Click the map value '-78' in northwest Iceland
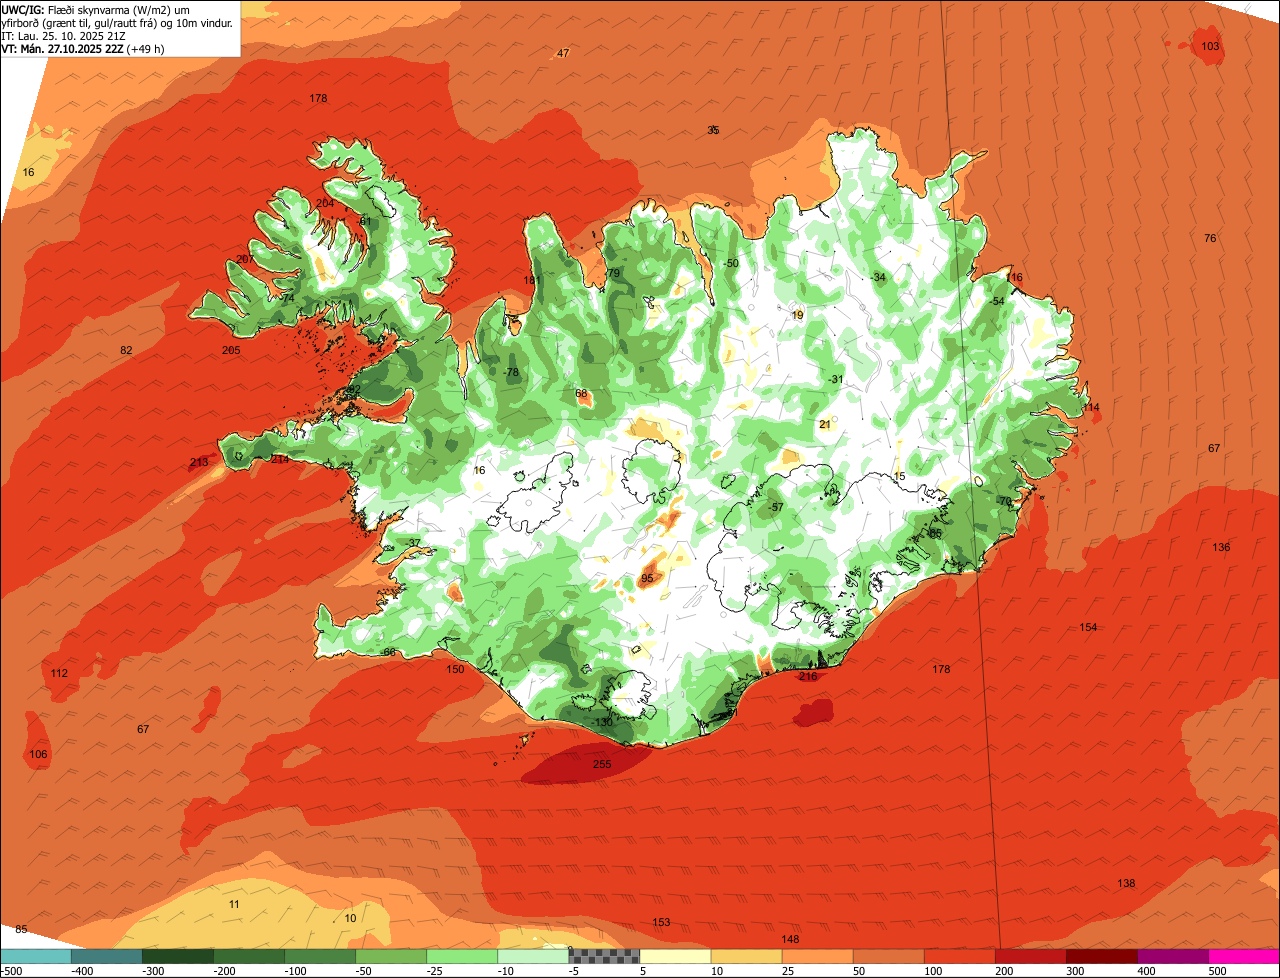This screenshot has height=978, width=1280. [x=511, y=372]
